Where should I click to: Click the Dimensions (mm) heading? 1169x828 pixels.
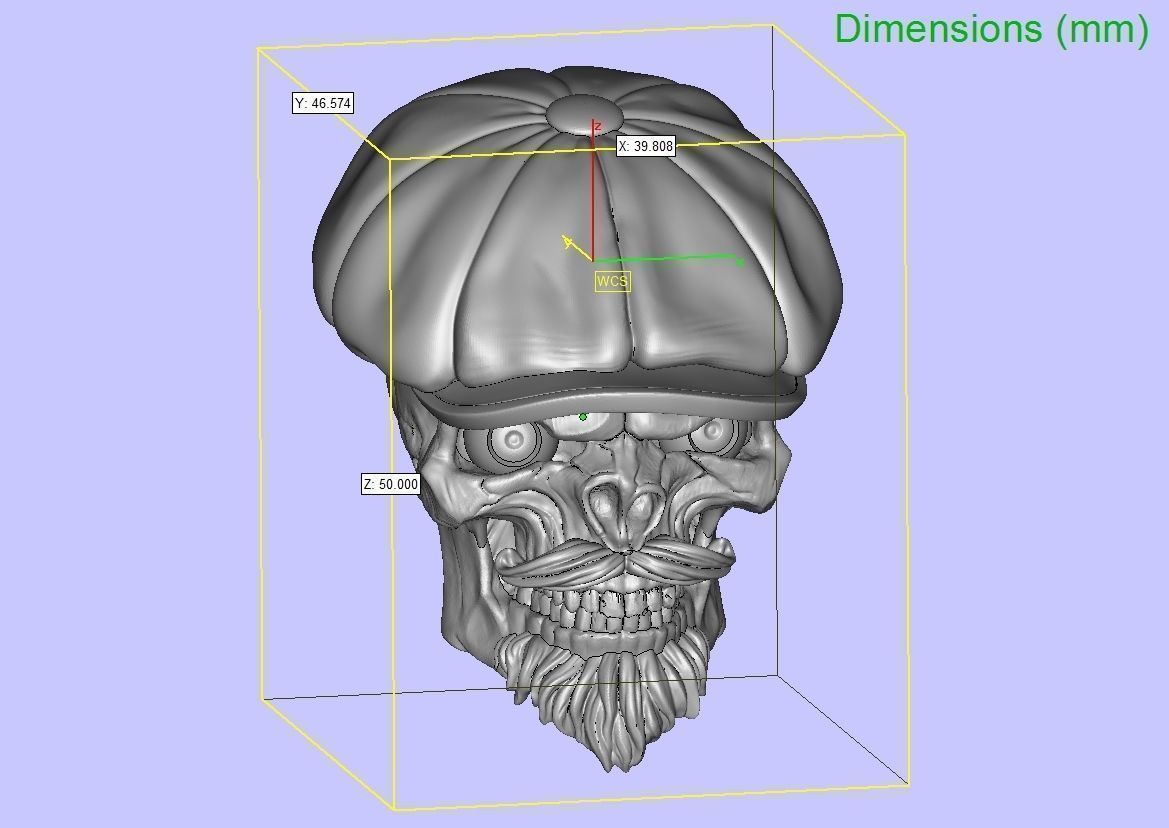click(x=992, y=29)
